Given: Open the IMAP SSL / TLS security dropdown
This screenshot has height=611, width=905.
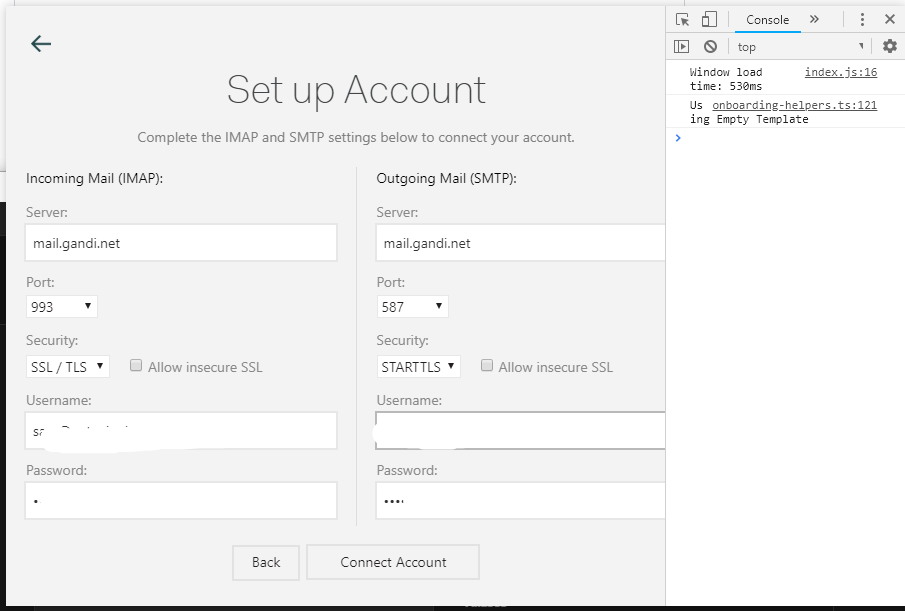Looking at the screenshot, I should coord(68,366).
